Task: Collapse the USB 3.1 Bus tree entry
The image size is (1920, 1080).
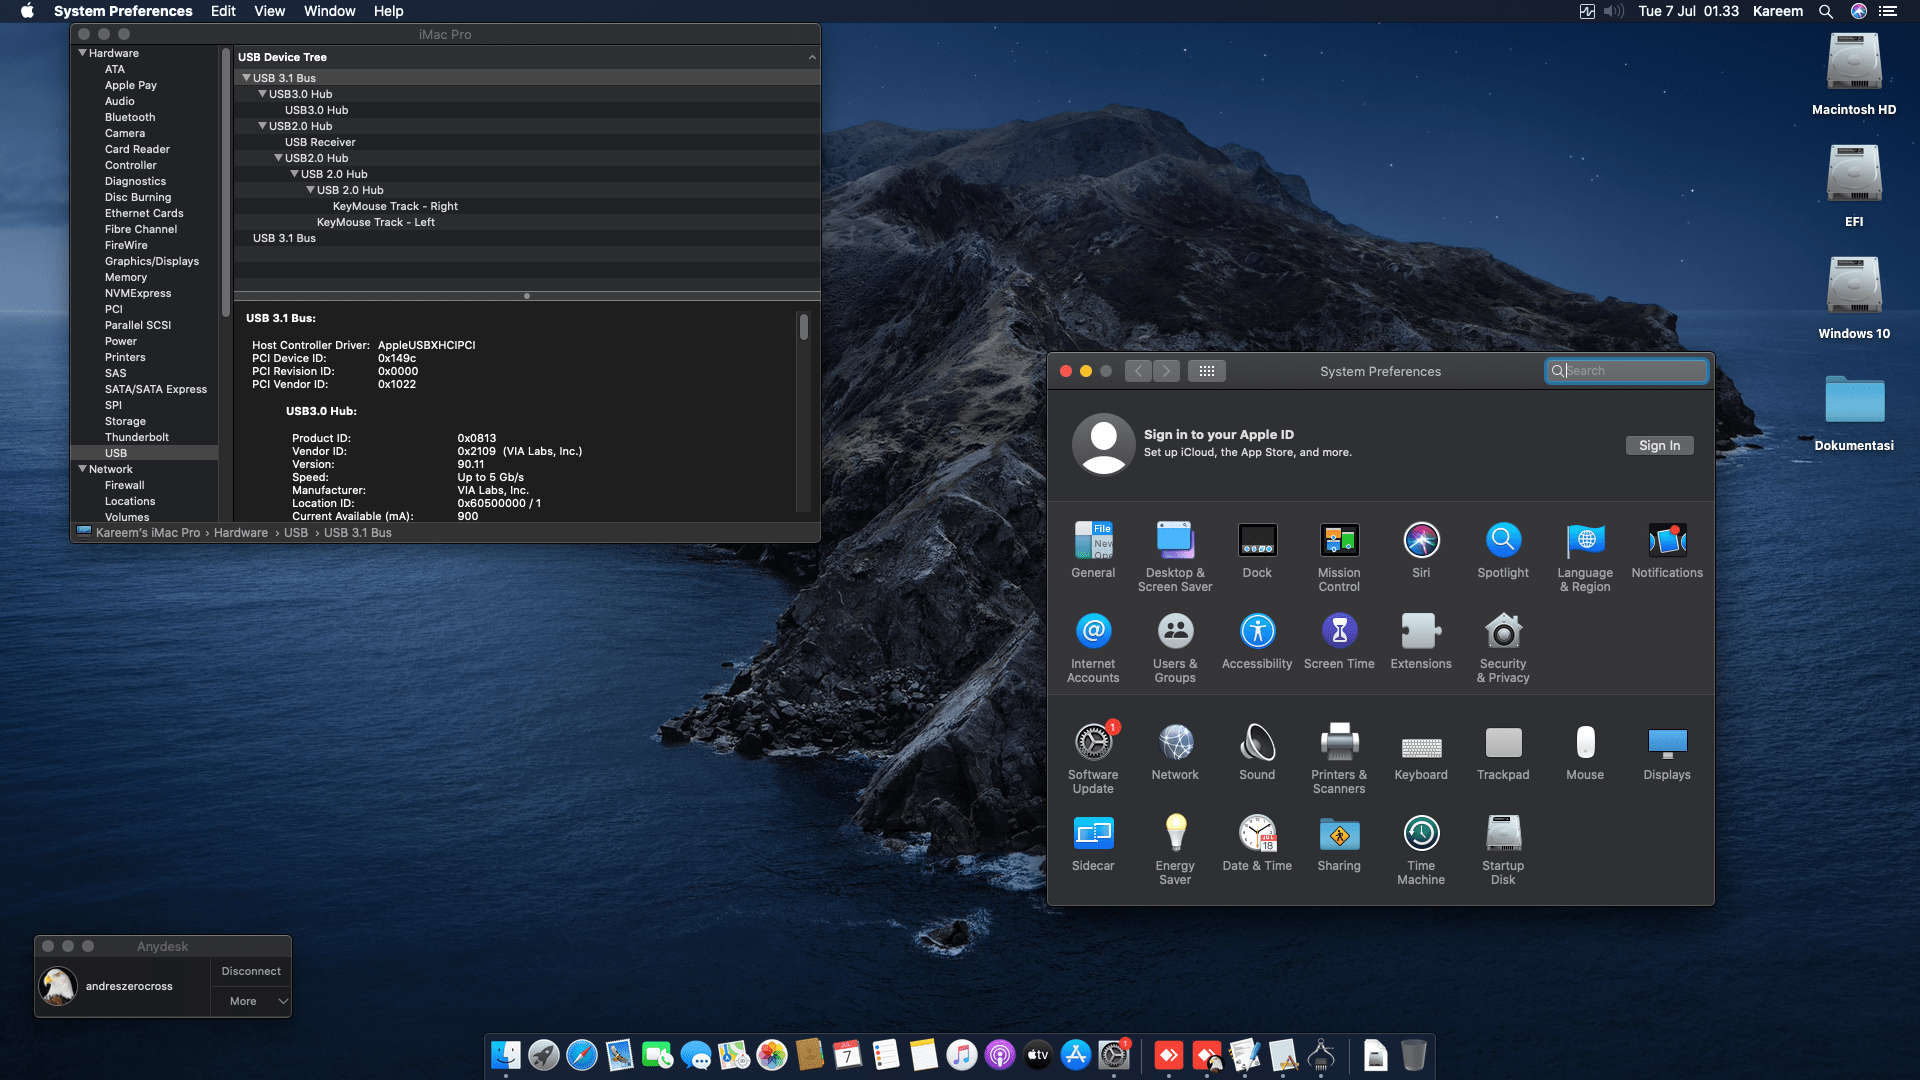Action: click(x=247, y=77)
